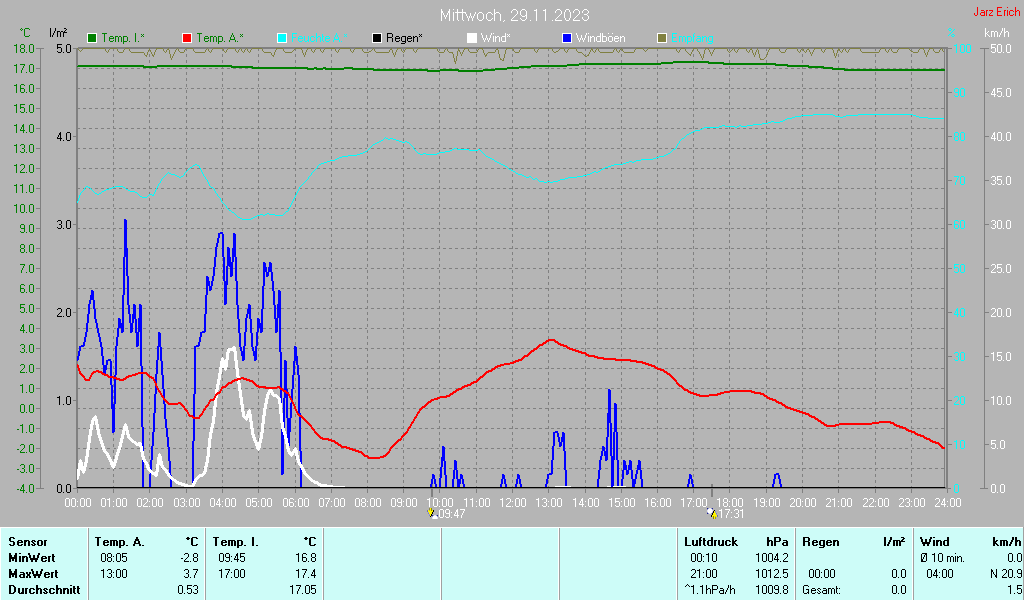Screen dimensions: 1024x600
Task: Click the MaxWert row label
Action: (31, 574)
